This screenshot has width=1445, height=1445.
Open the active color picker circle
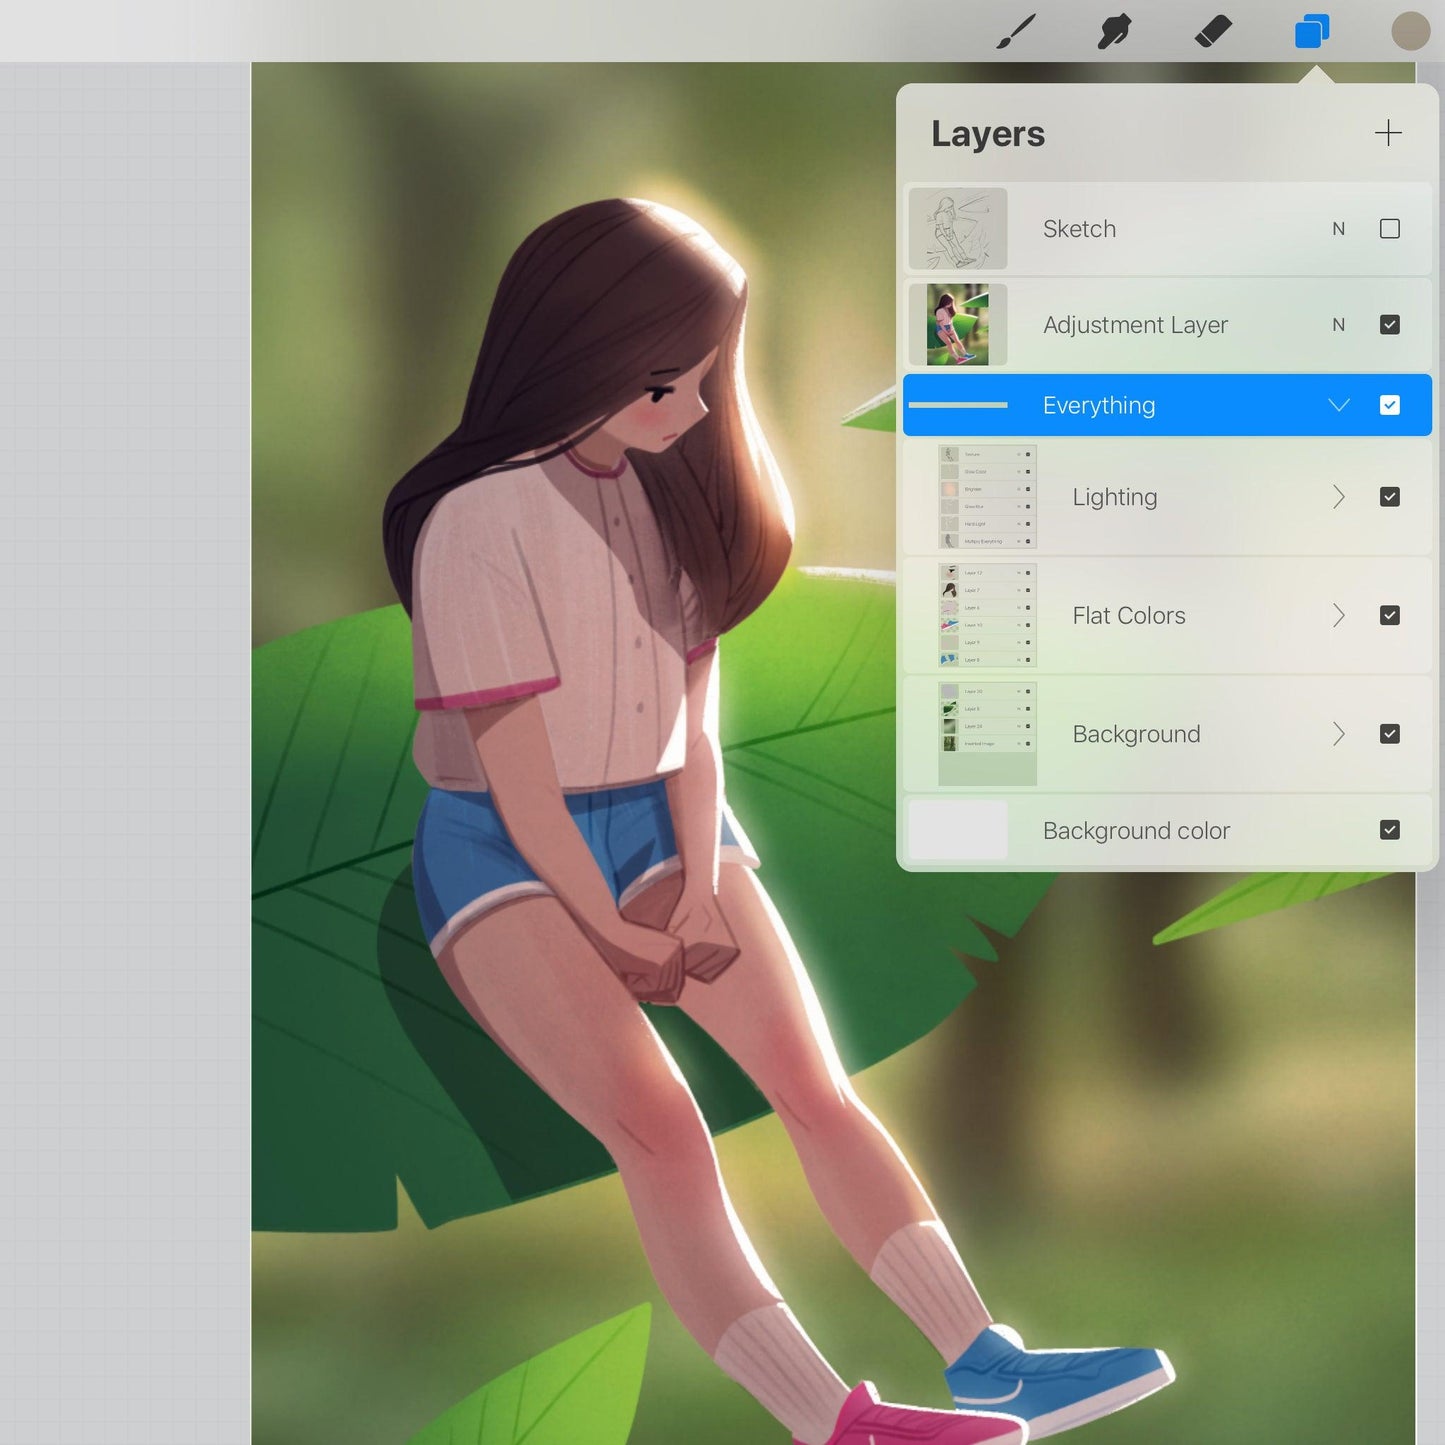(x=1410, y=31)
